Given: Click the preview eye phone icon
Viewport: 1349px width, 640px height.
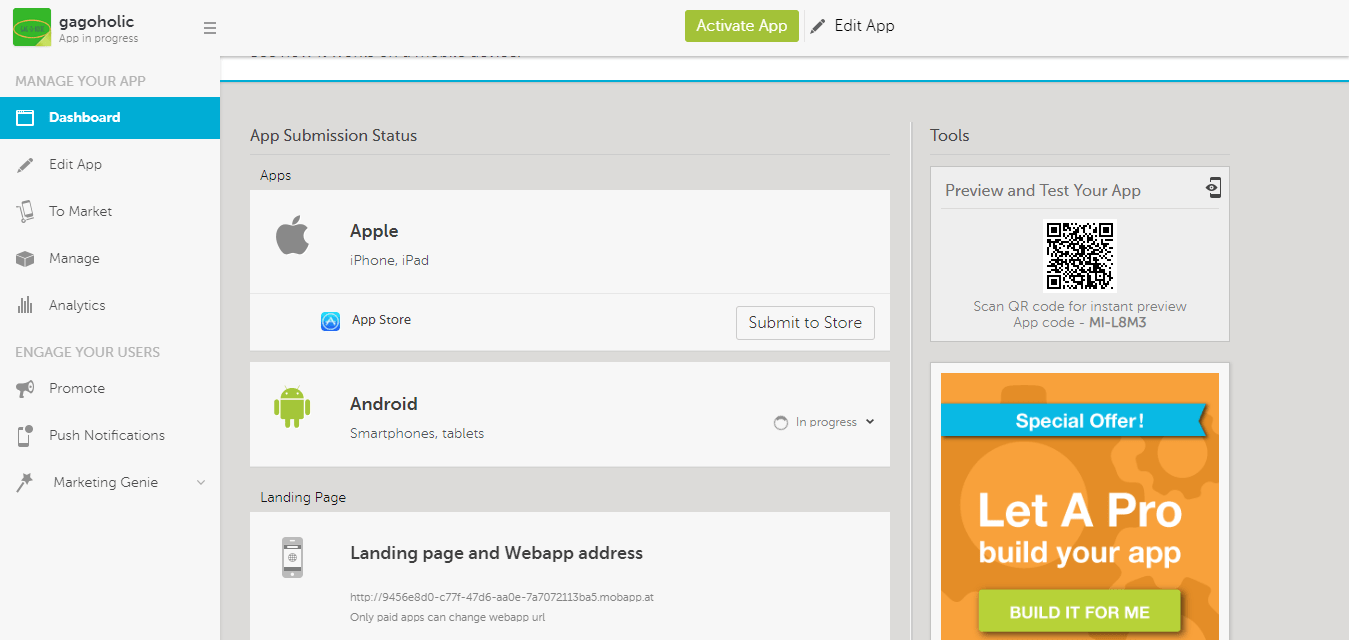Looking at the screenshot, I should 1213,188.
